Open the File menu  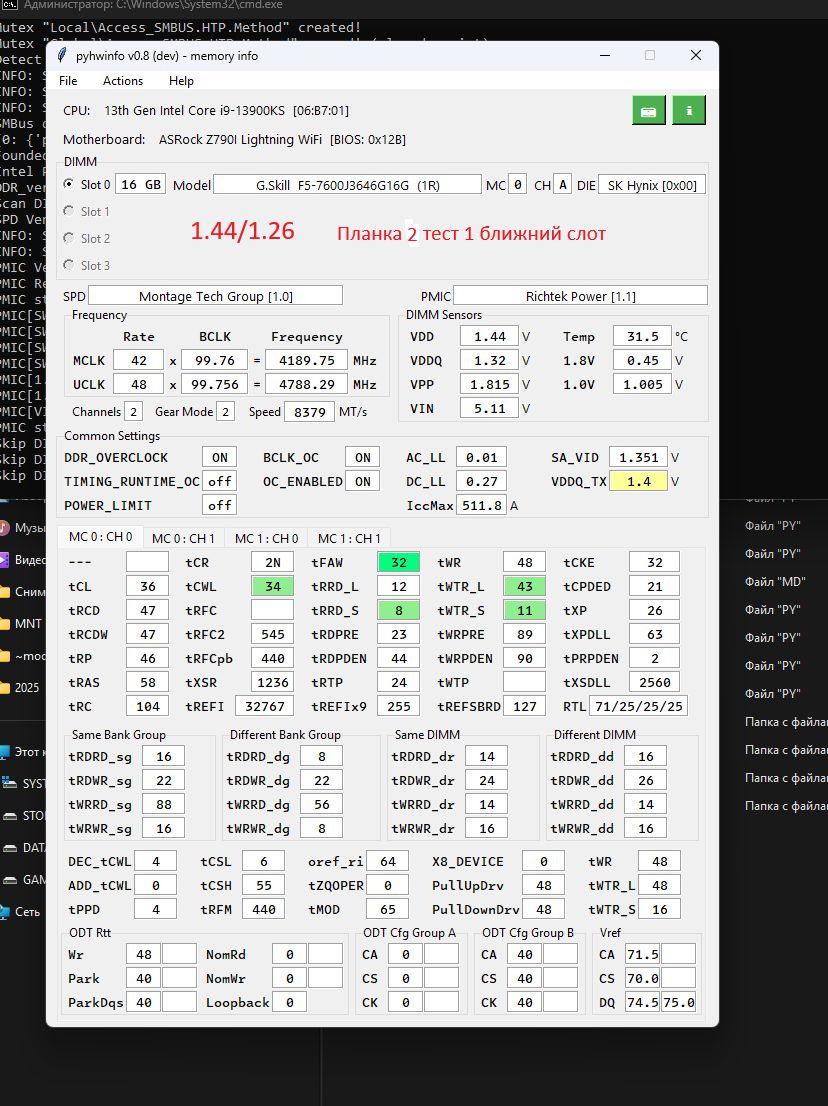point(68,81)
